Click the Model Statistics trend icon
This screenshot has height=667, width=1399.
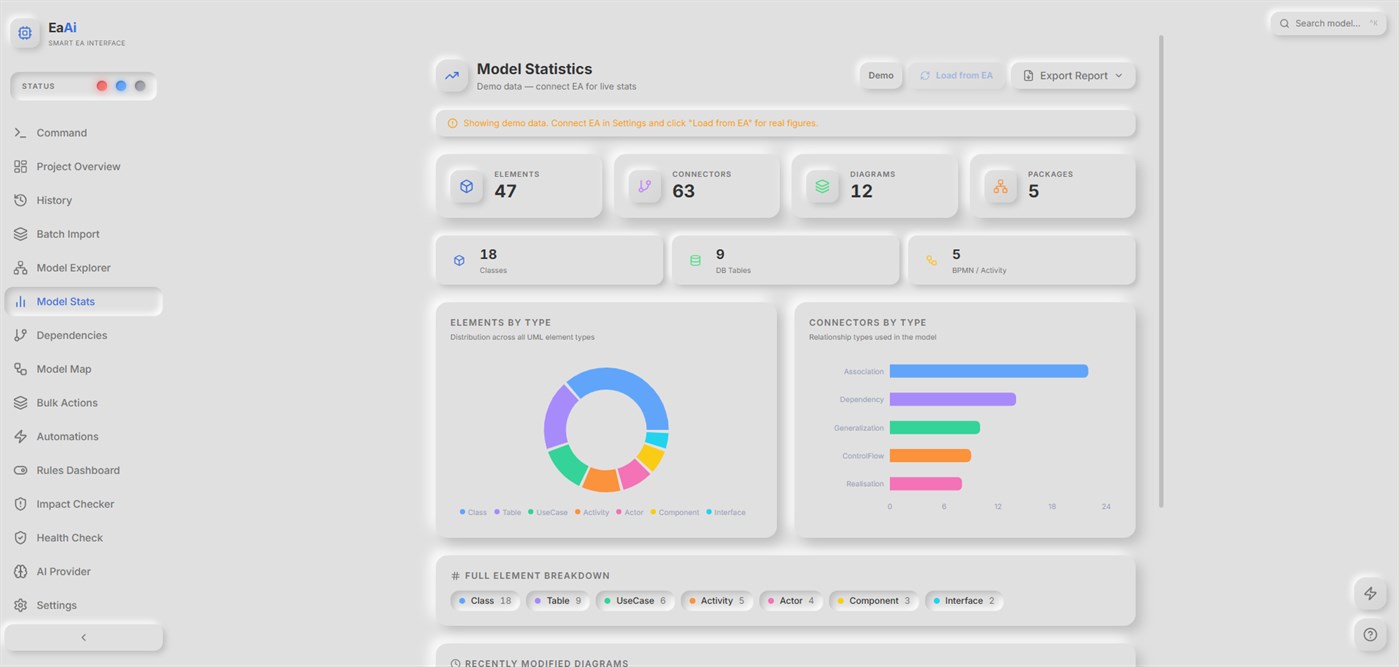452,76
